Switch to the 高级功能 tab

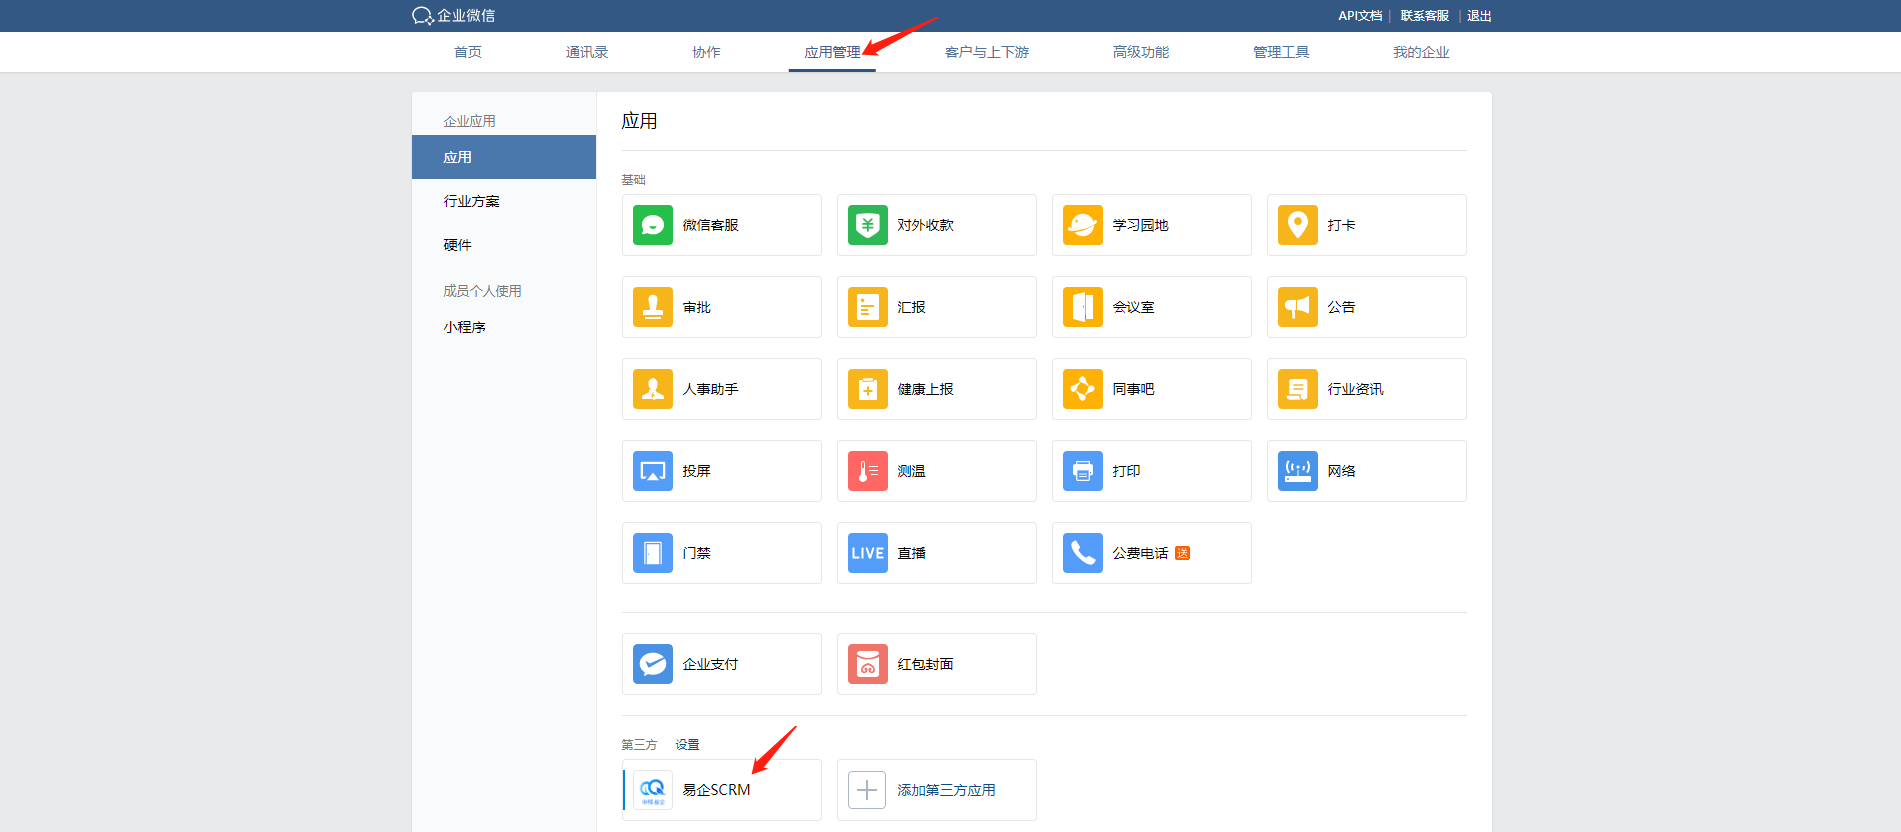point(1141,52)
